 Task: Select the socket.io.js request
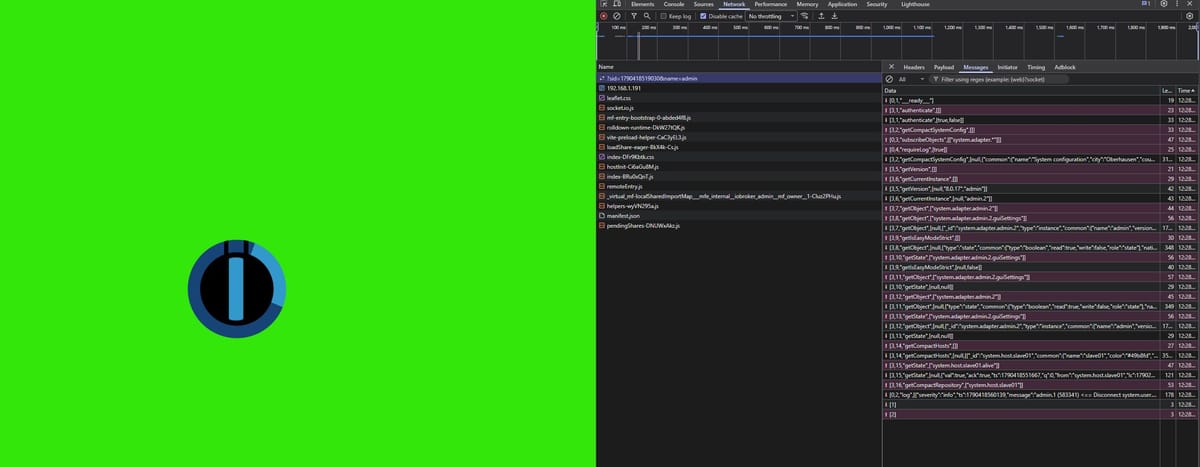pos(739,108)
